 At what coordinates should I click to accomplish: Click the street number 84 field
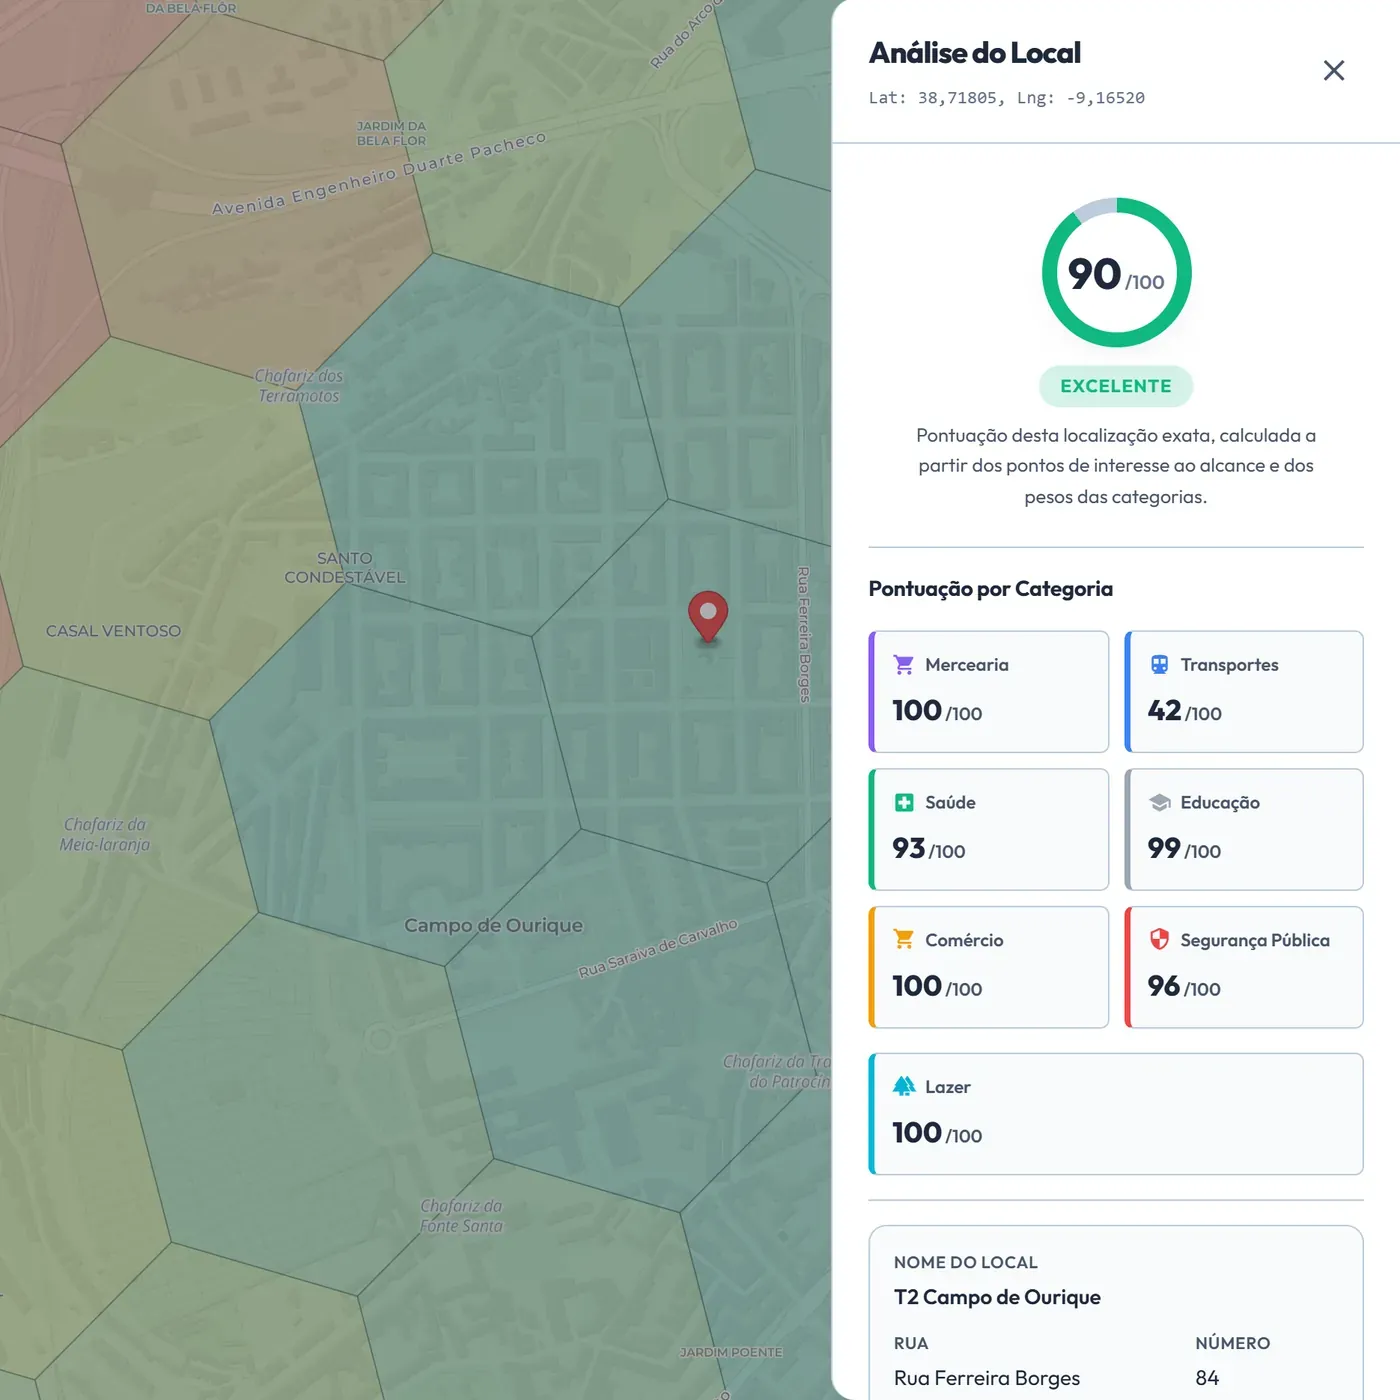(1207, 1378)
